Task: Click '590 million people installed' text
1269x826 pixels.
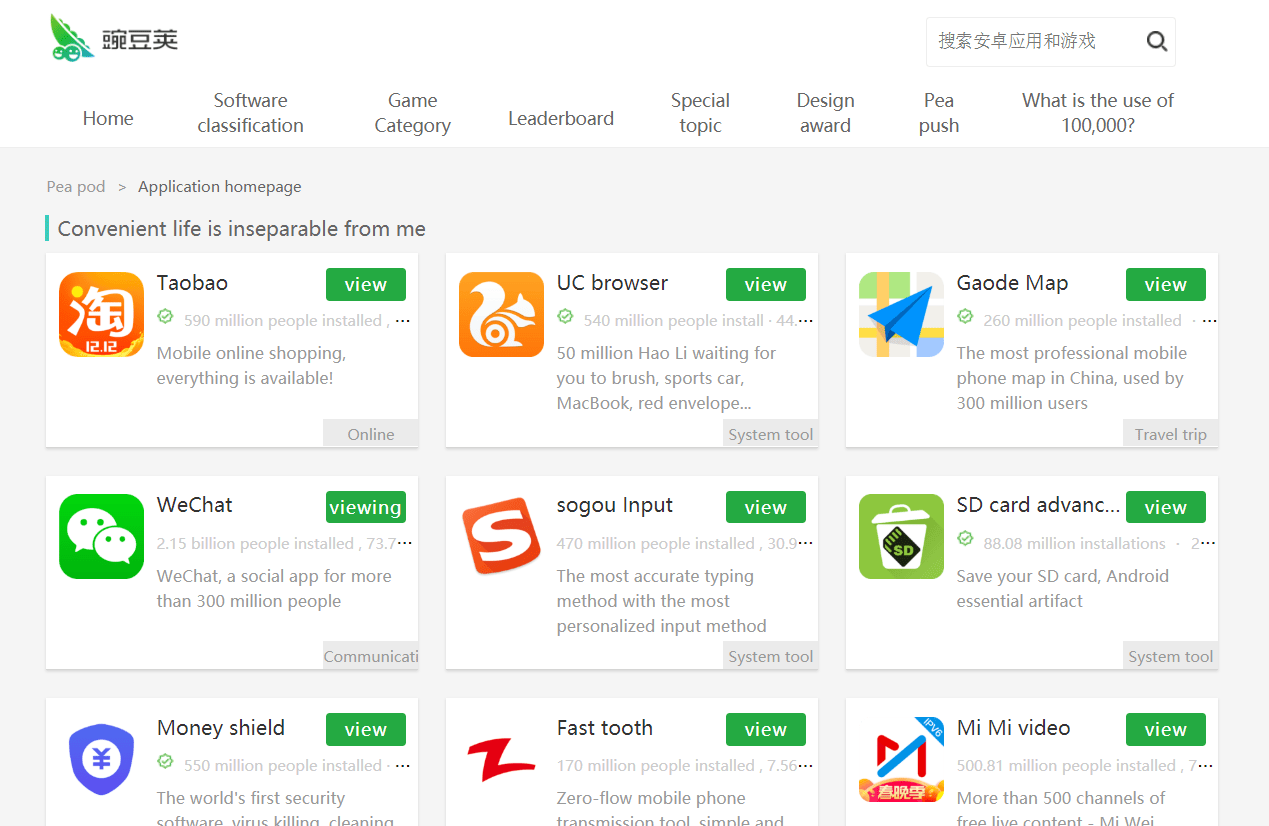Action: (x=282, y=321)
